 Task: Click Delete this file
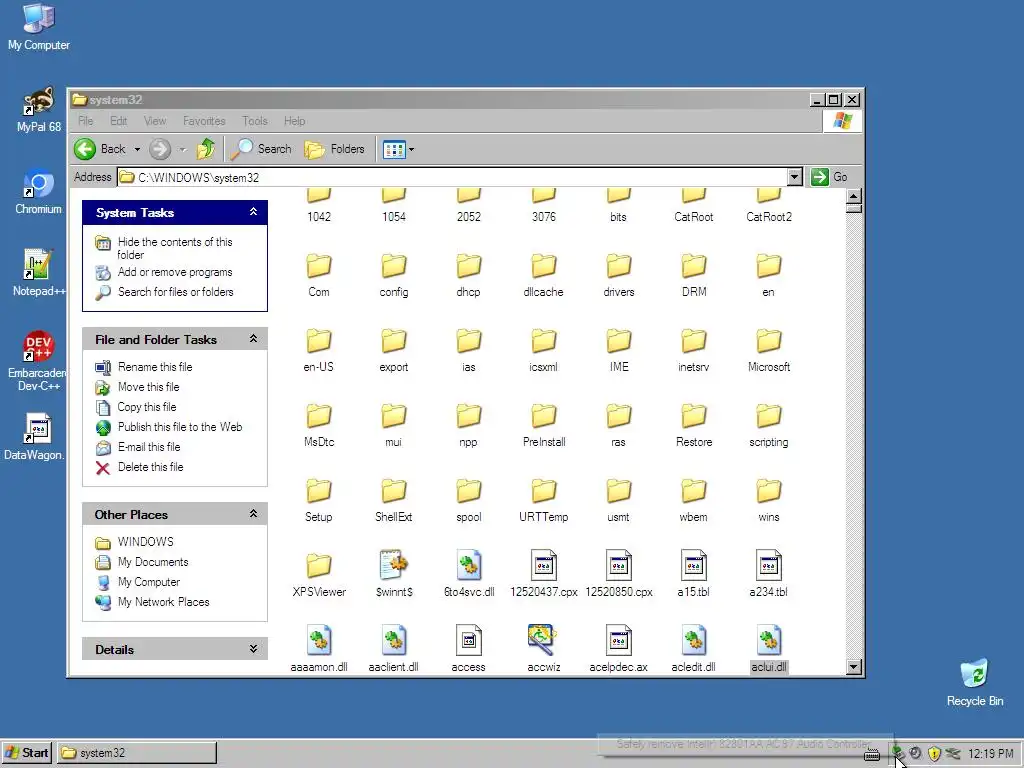pyautogui.click(x=150, y=467)
